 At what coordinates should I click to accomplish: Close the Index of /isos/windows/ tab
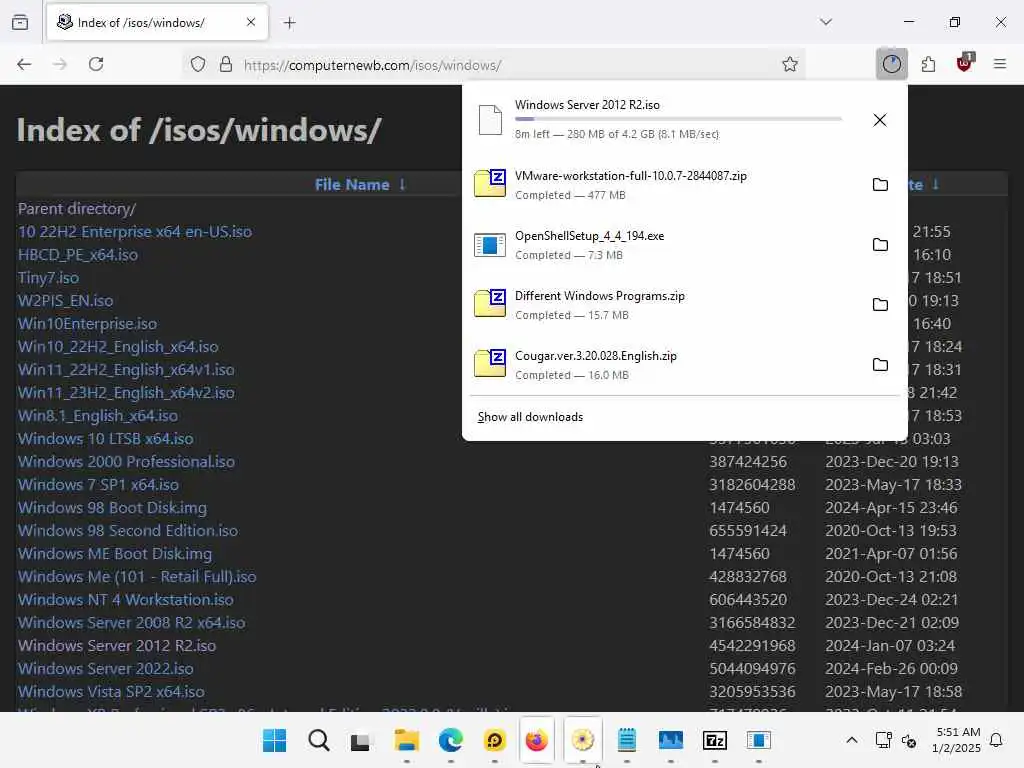click(x=251, y=22)
